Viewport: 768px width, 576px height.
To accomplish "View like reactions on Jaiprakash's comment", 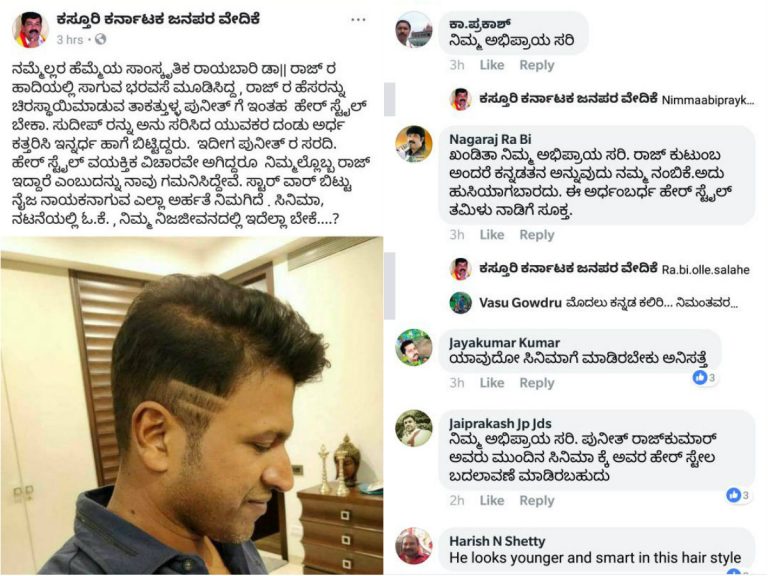I will (738, 495).
